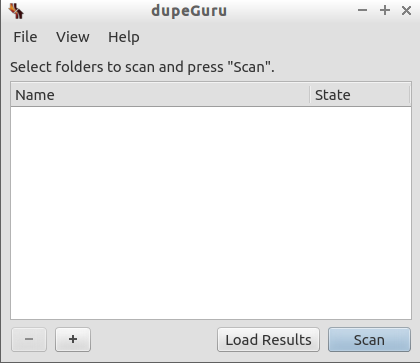Viewport: 420px width, 363px height.
Task: Close the dupeGuru window
Action: pos(406,10)
